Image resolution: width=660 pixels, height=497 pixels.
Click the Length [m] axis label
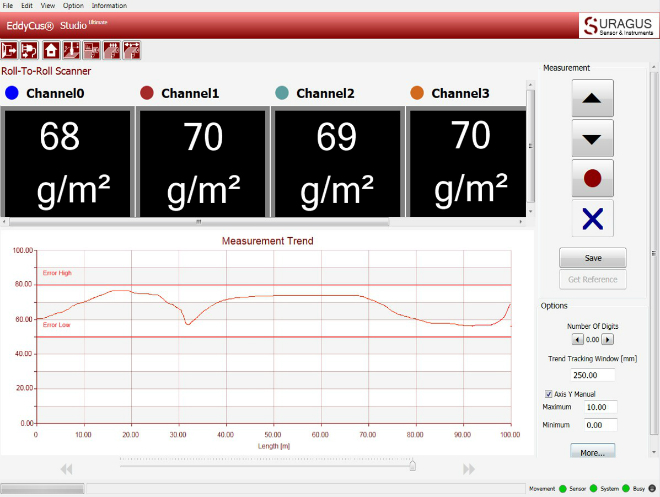coord(274,446)
